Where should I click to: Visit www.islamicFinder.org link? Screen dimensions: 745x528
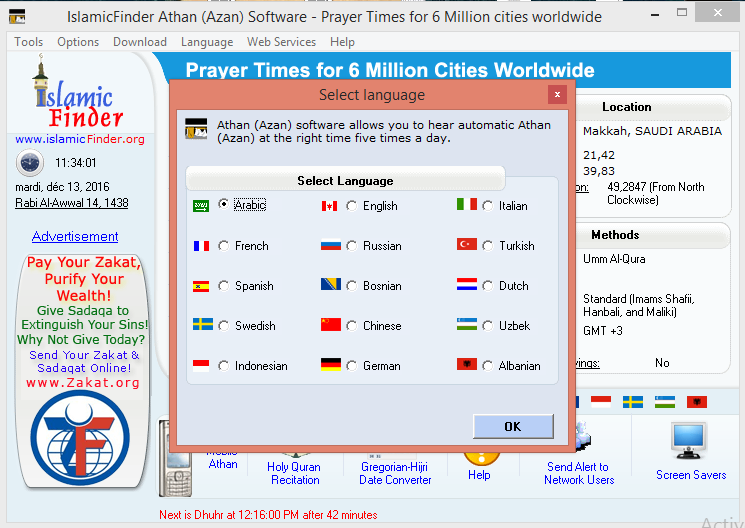point(80,139)
